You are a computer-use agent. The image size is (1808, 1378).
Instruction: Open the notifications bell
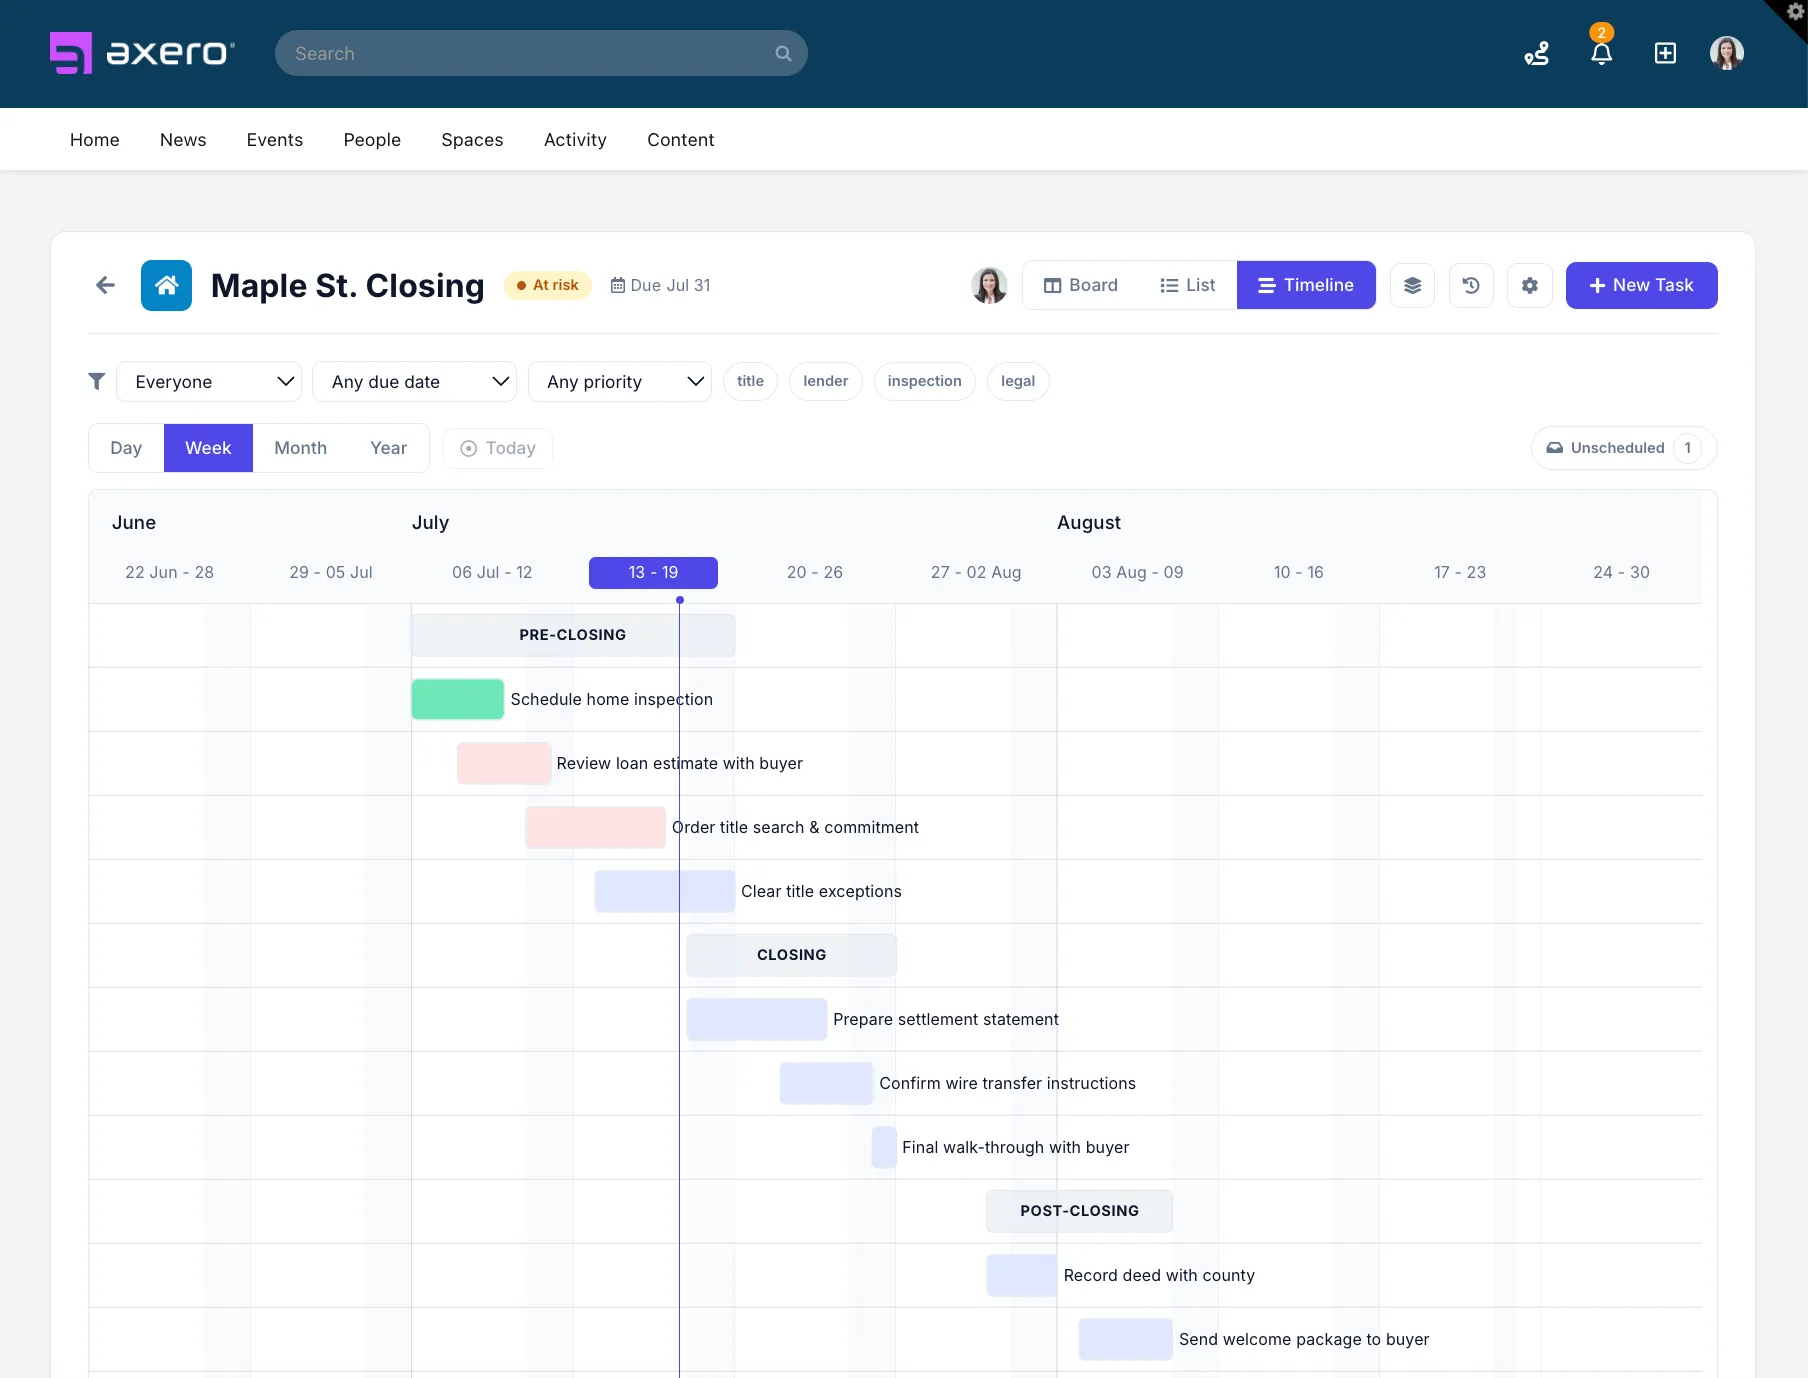[1601, 53]
